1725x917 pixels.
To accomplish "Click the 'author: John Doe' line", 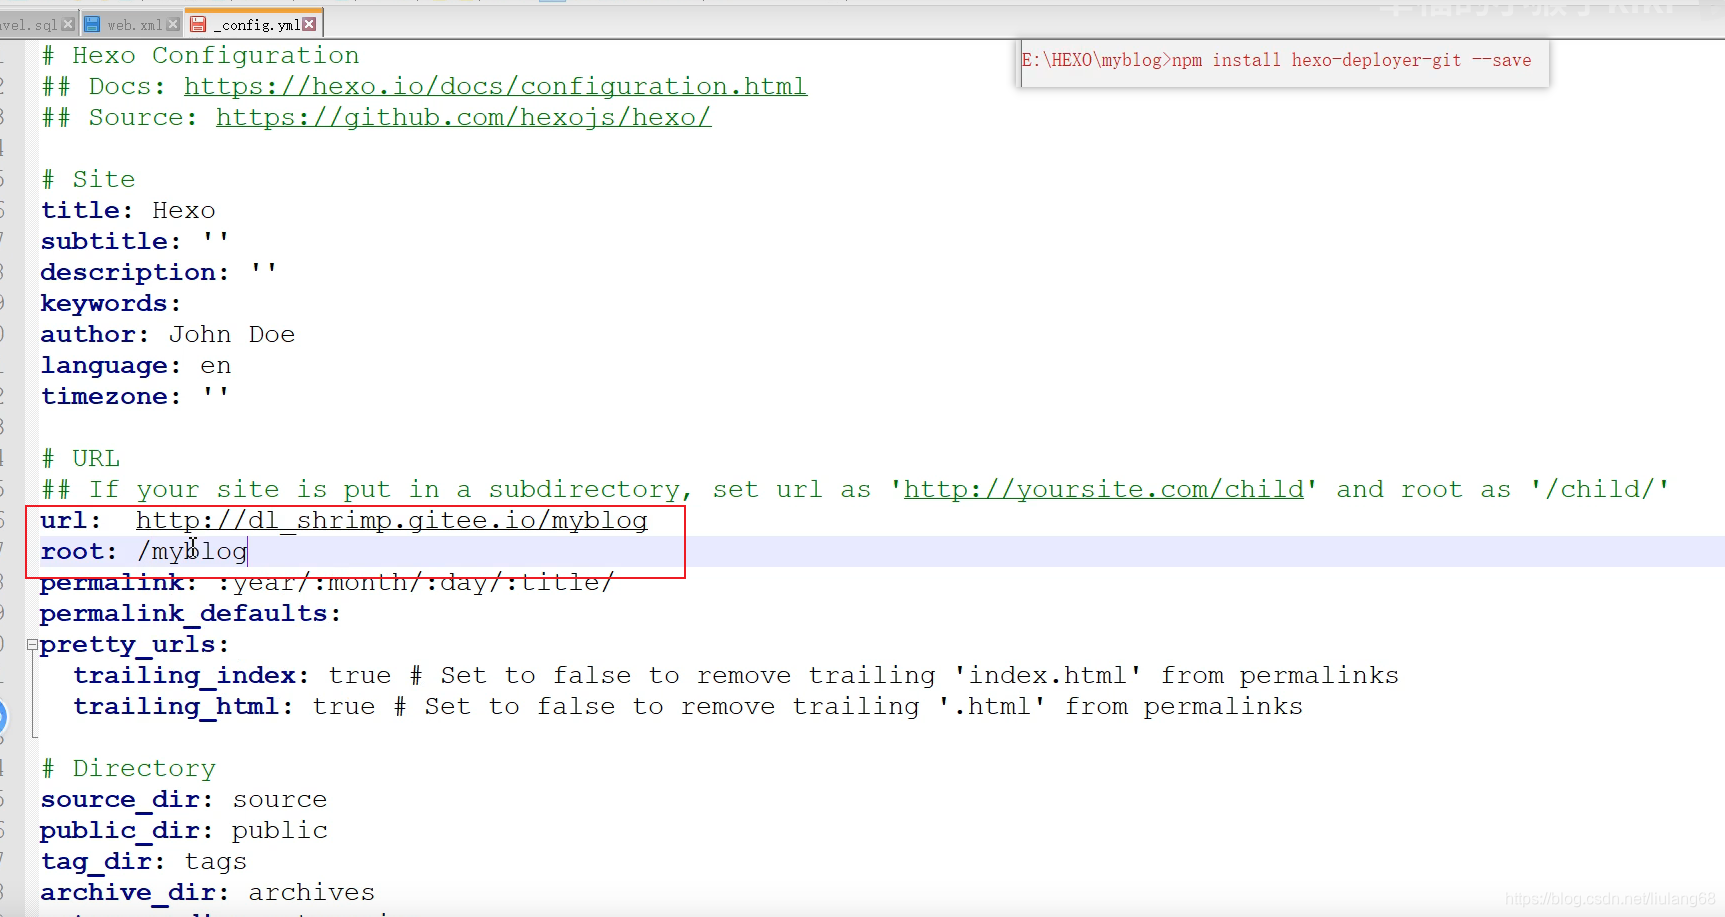I will click(x=168, y=335).
